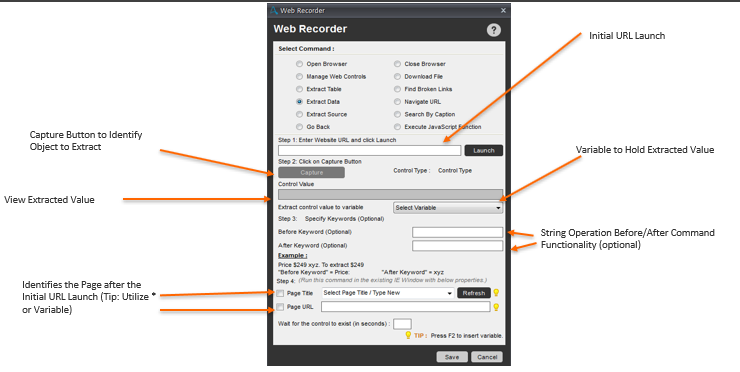
Task: Select the Go Back command
Action: pyautogui.click(x=299, y=127)
